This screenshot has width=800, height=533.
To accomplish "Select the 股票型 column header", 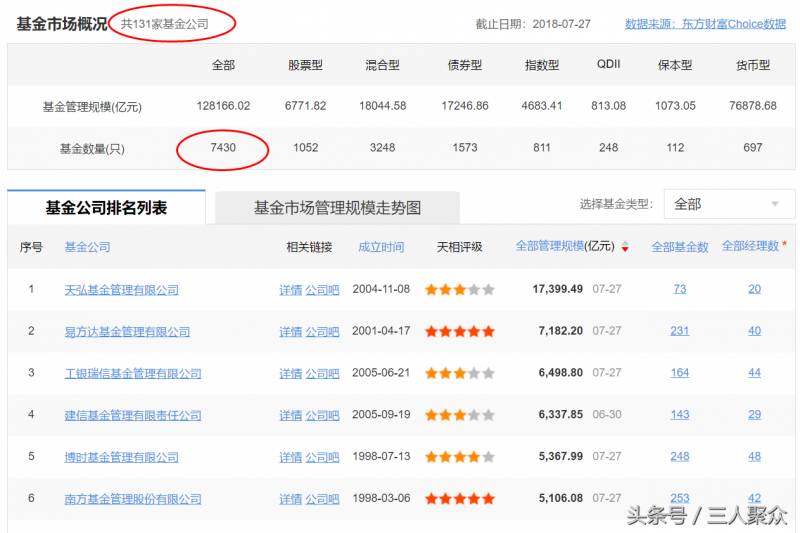I will (x=305, y=65).
